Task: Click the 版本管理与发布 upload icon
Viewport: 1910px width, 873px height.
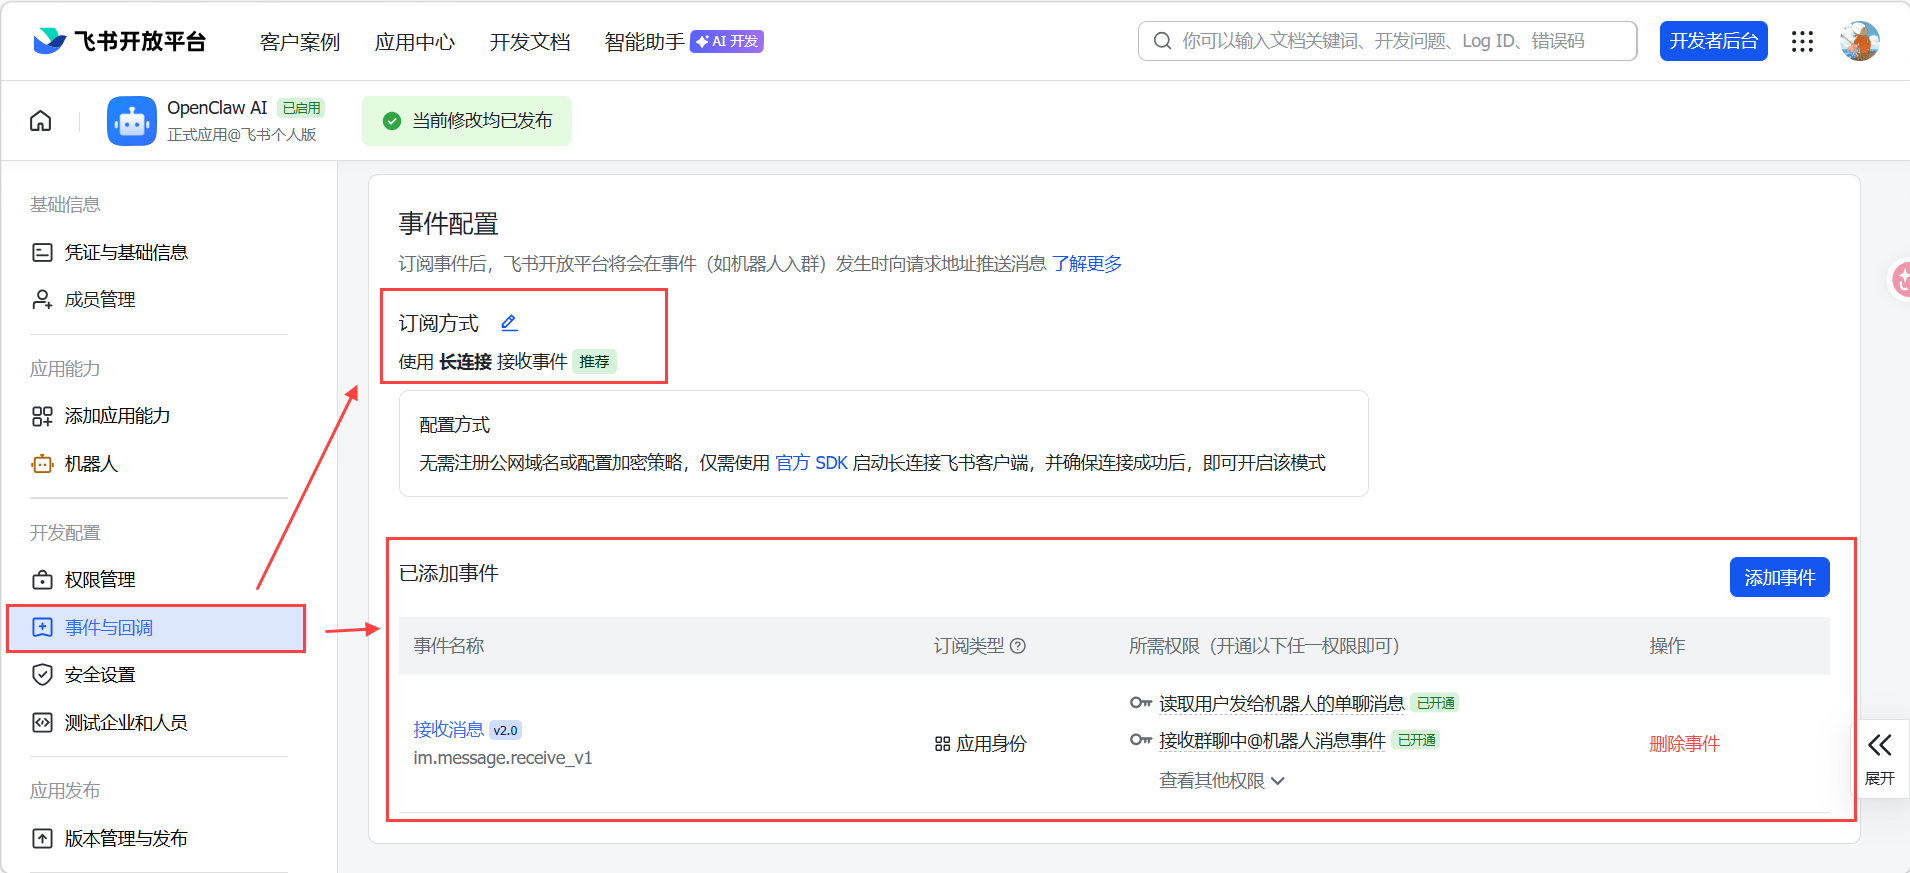Action: click(x=42, y=839)
